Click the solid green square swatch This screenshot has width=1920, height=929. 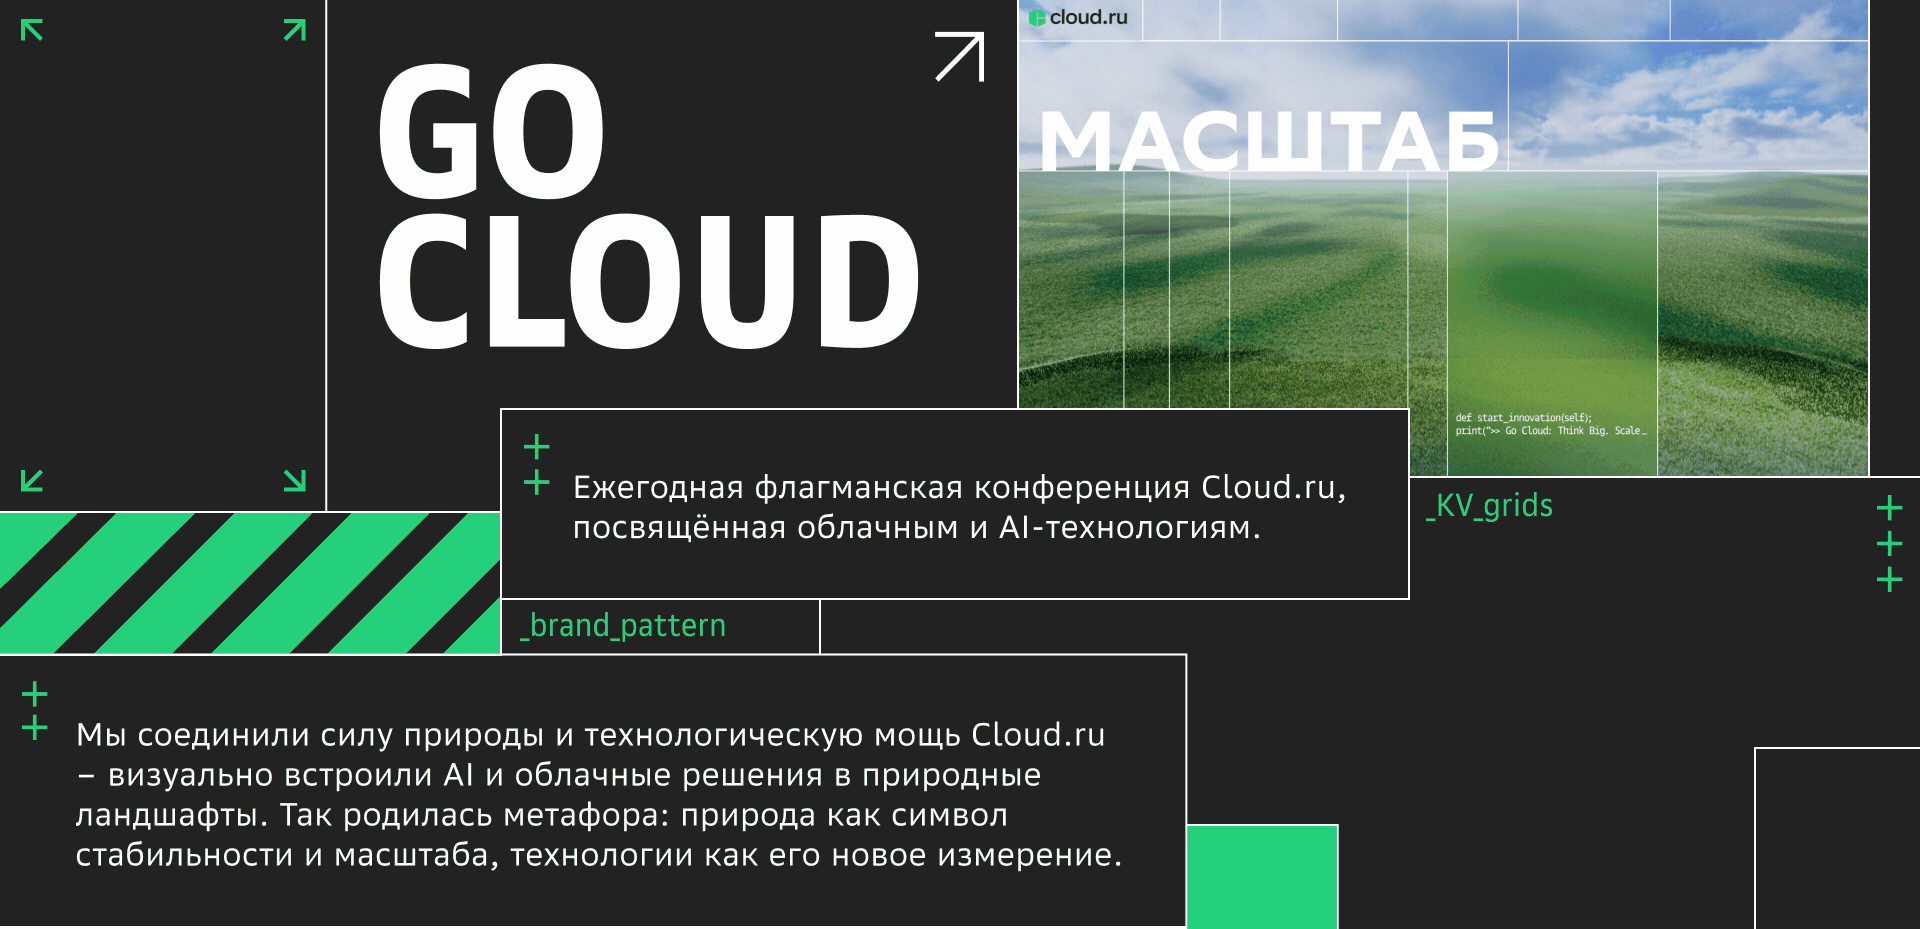tap(1262, 876)
